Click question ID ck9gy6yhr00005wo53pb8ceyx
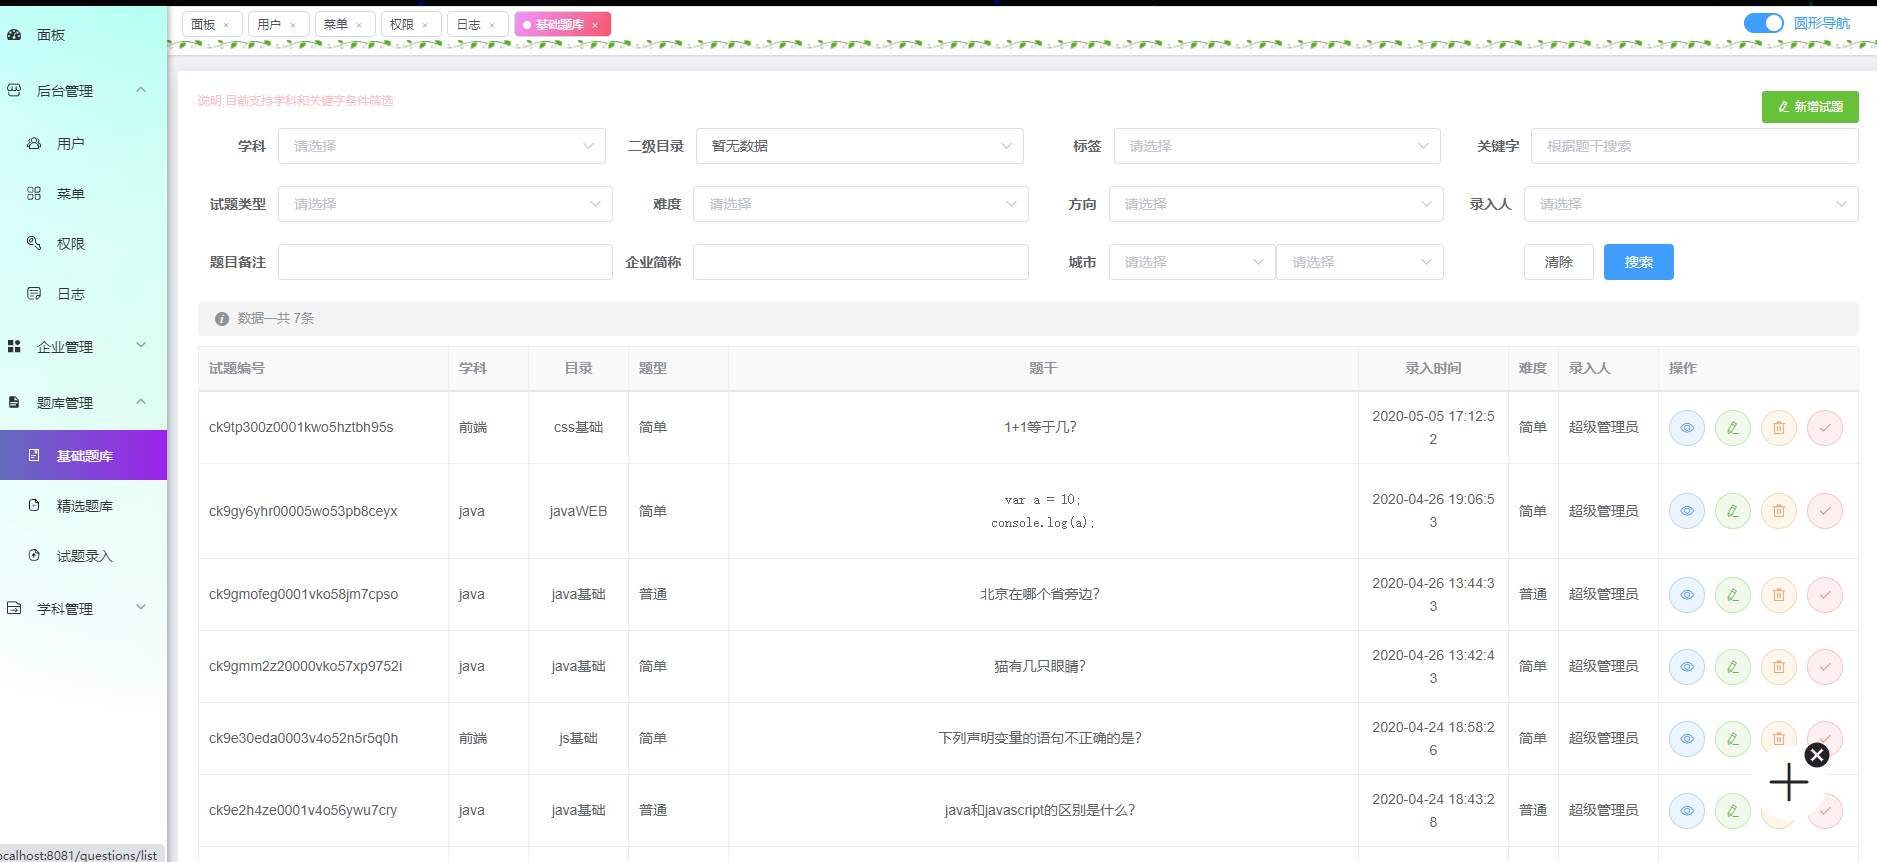 tap(303, 511)
